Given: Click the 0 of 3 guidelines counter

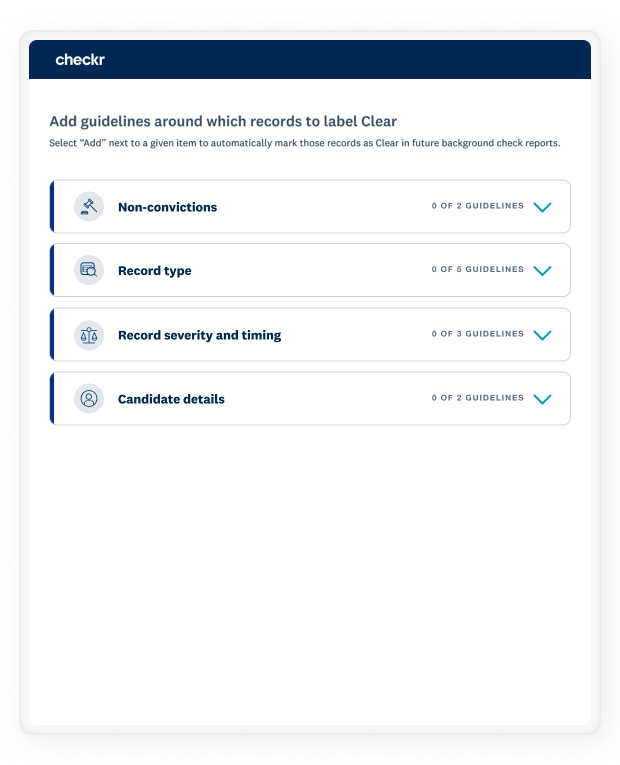Looking at the screenshot, I should [478, 334].
